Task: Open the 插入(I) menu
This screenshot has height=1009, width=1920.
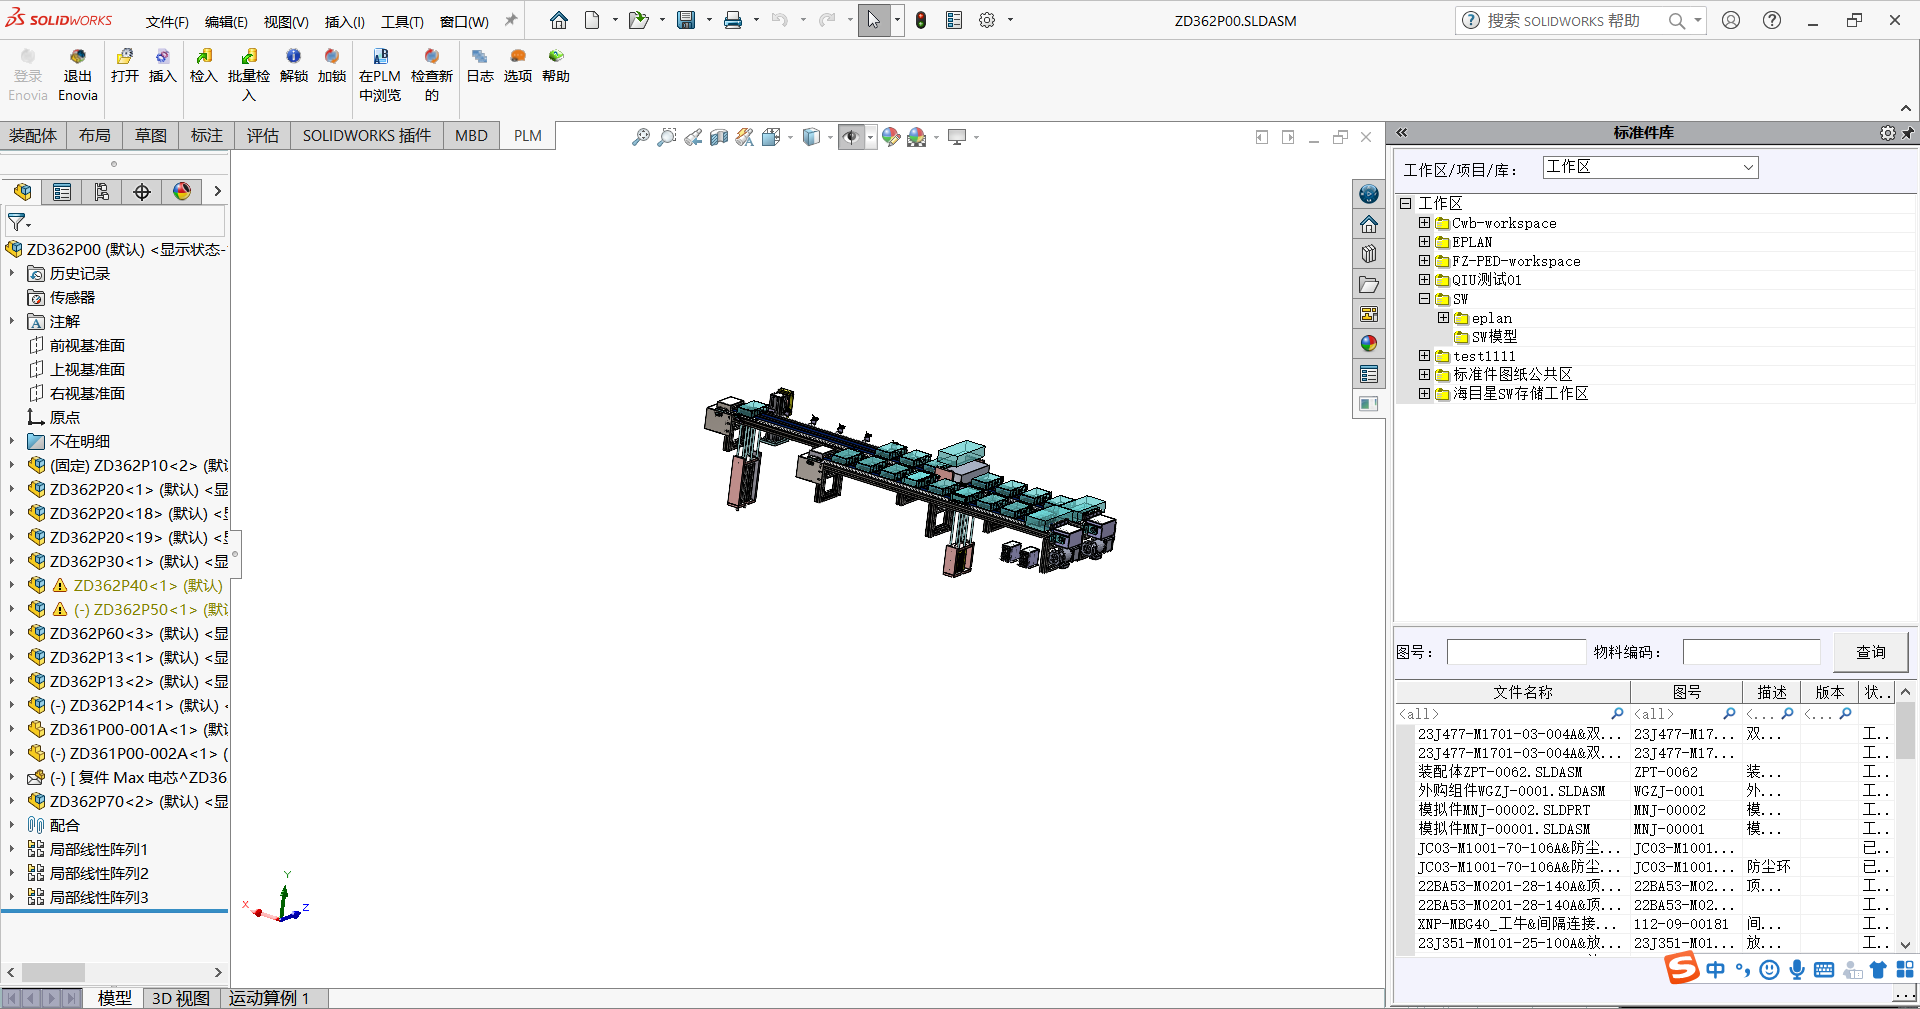Action: point(344,21)
